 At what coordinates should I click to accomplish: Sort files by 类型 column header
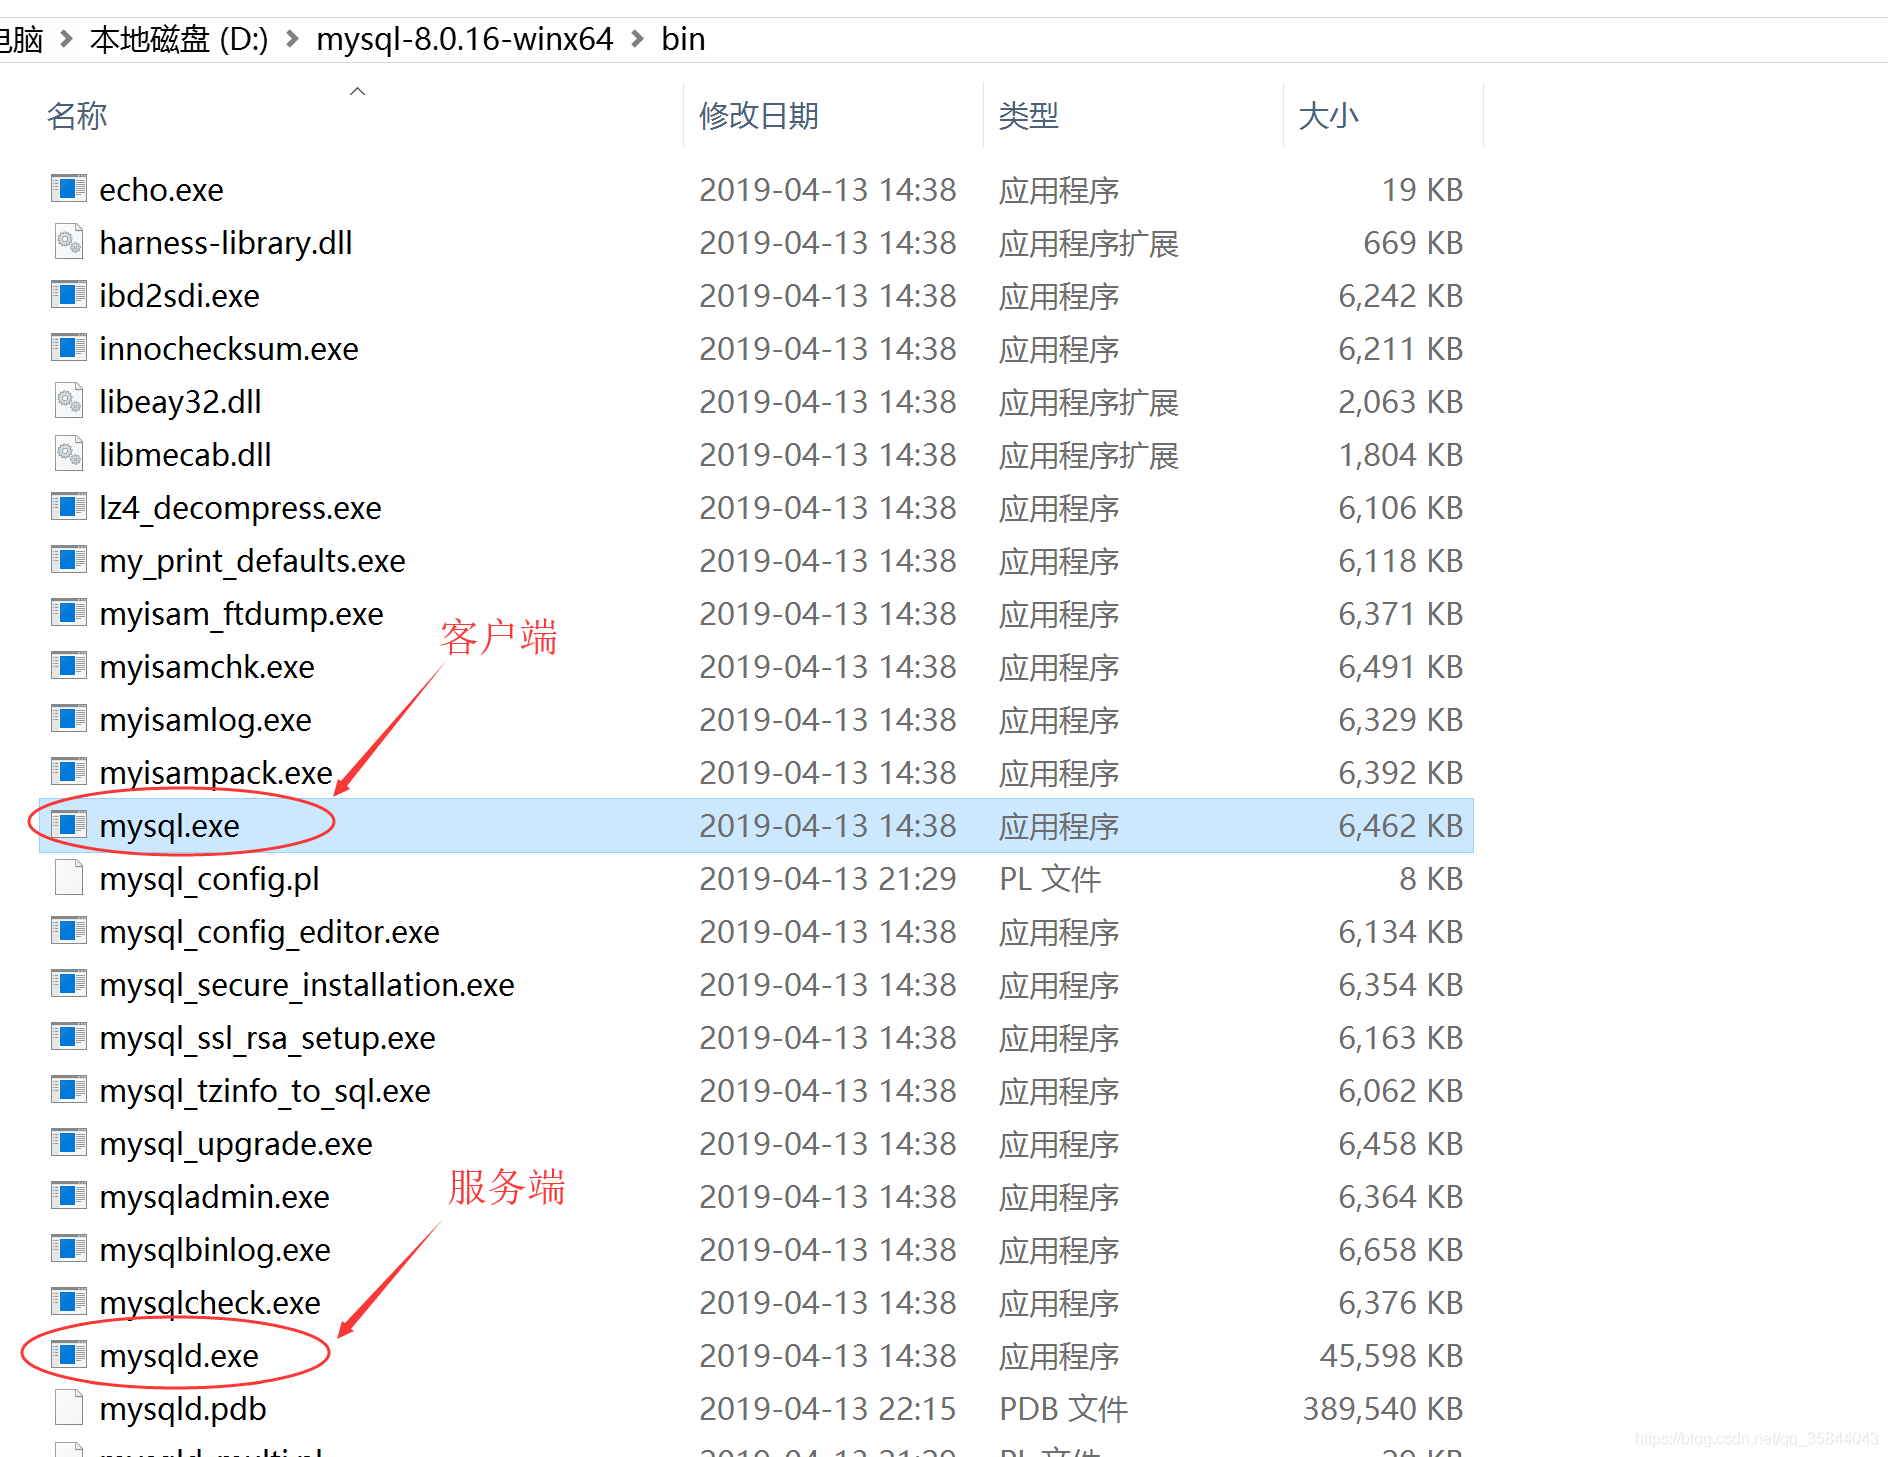coord(1029,115)
